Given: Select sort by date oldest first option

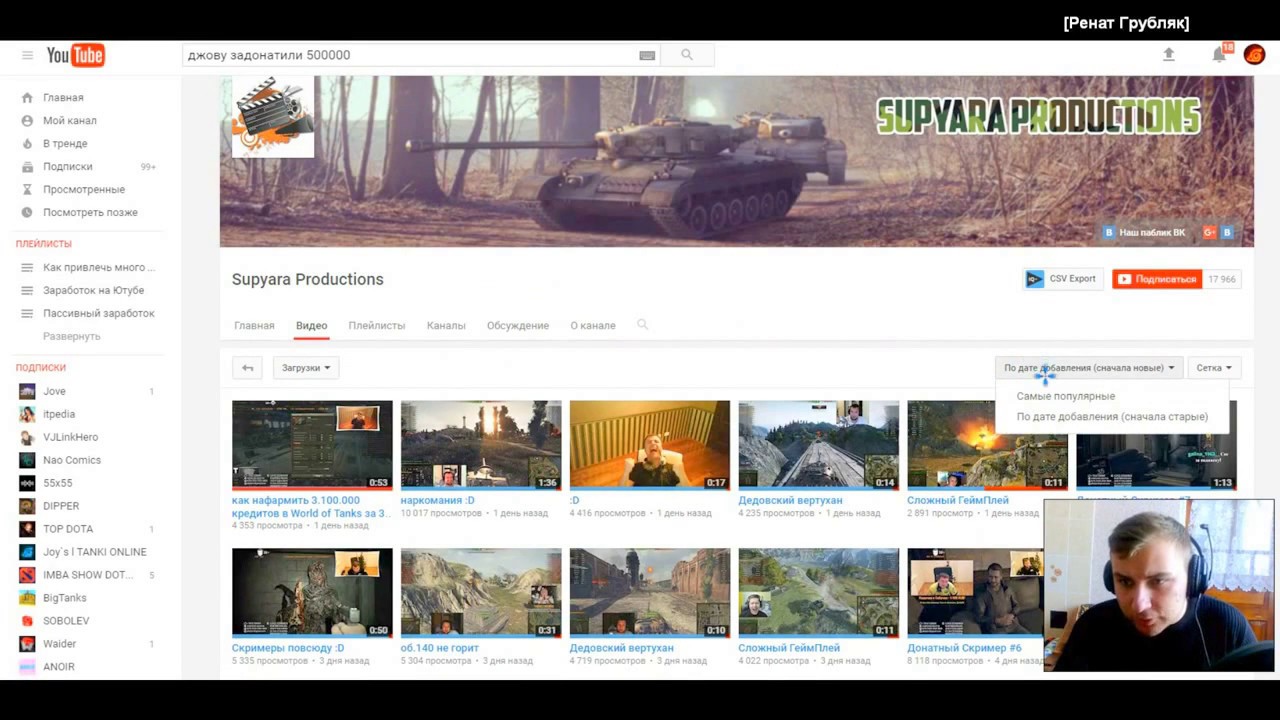Looking at the screenshot, I should click(1112, 416).
